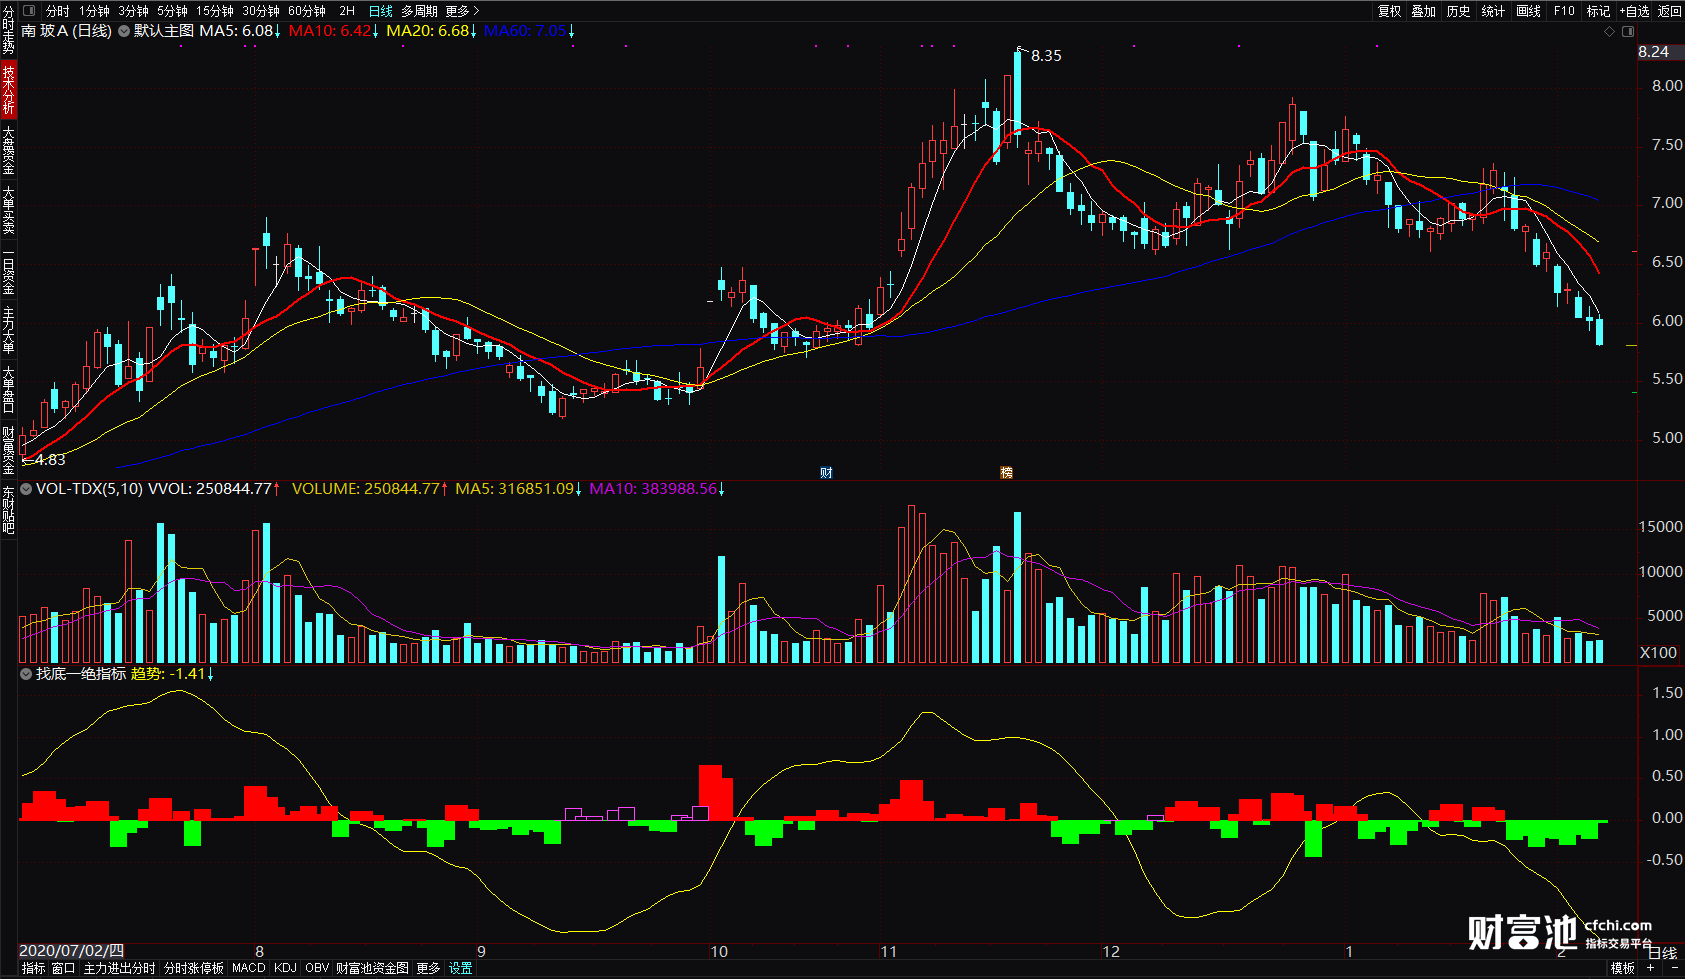
Task: Click the 指标 tab at bottom bar
Action: coord(34,968)
